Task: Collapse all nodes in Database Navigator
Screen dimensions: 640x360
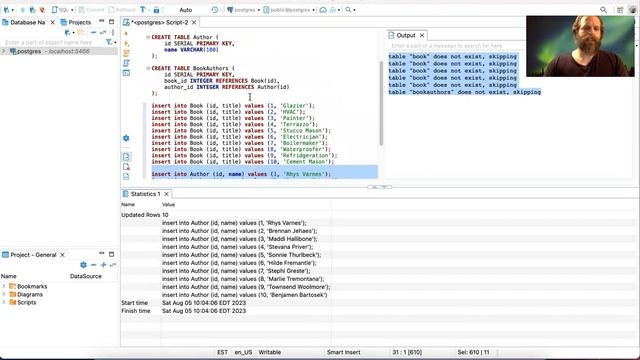Action: pyautogui.click(x=93, y=32)
